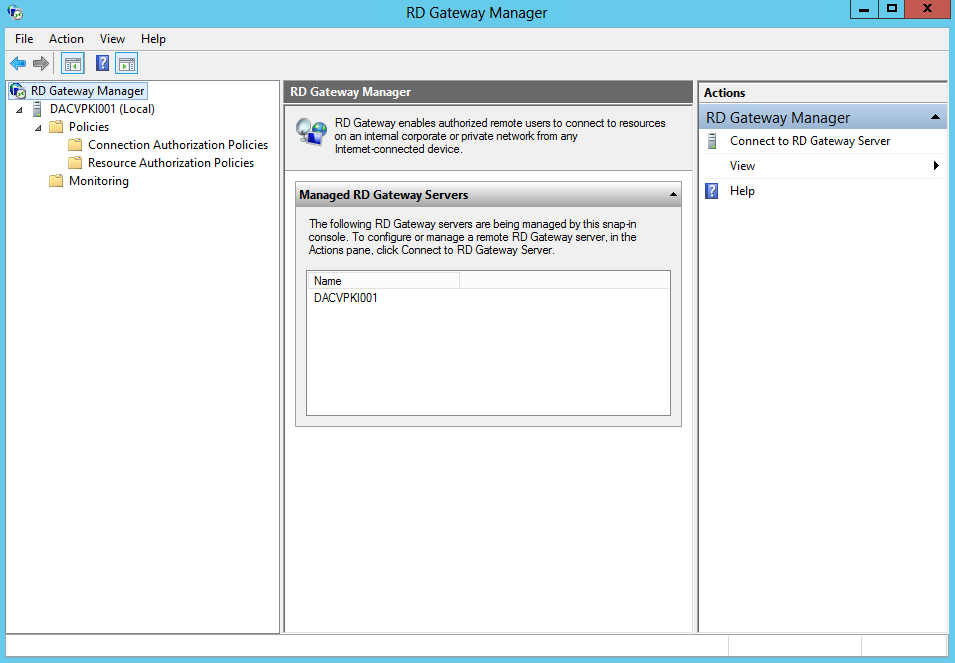Open the View menu in menu bar
This screenshot has width=955, height=663.
113,39
